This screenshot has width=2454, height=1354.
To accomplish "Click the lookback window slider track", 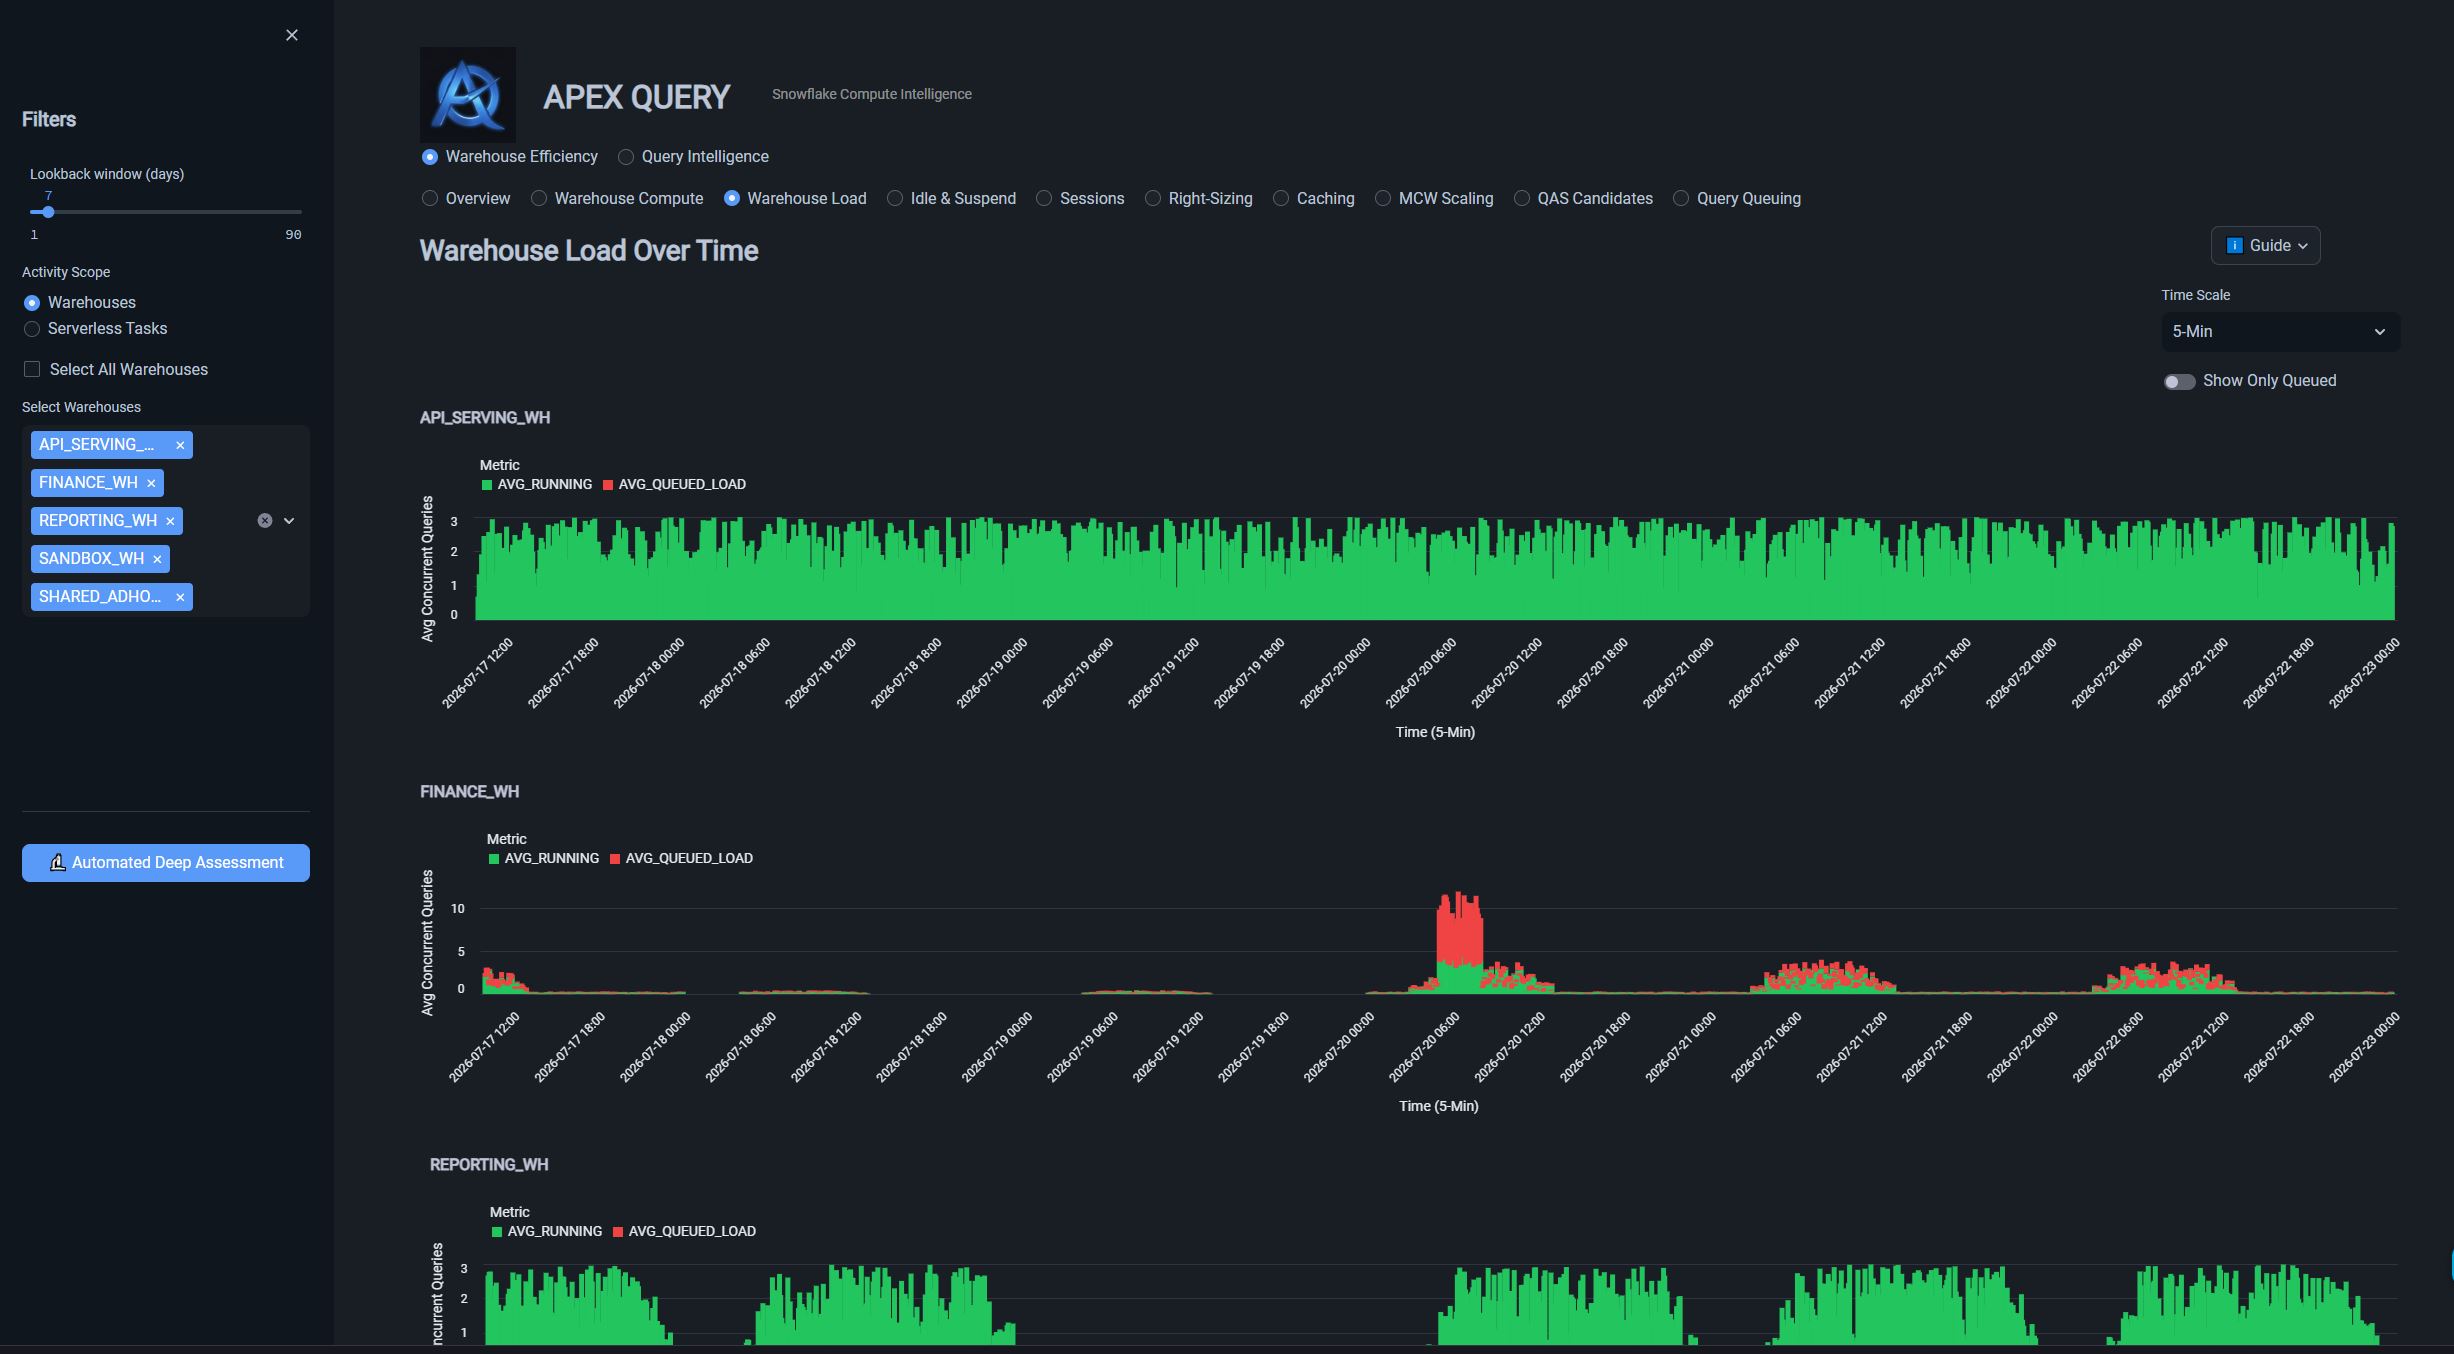I will (166, 212).
